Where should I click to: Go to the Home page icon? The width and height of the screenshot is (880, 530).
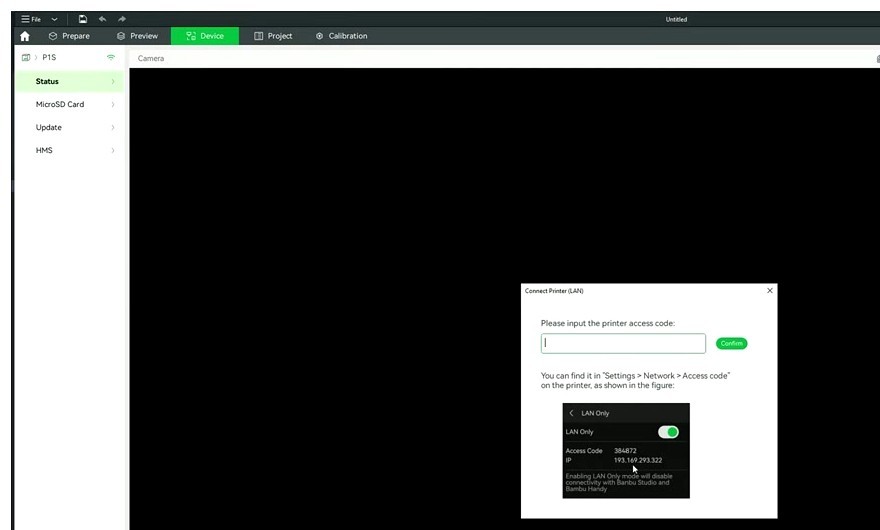point(25,36)
